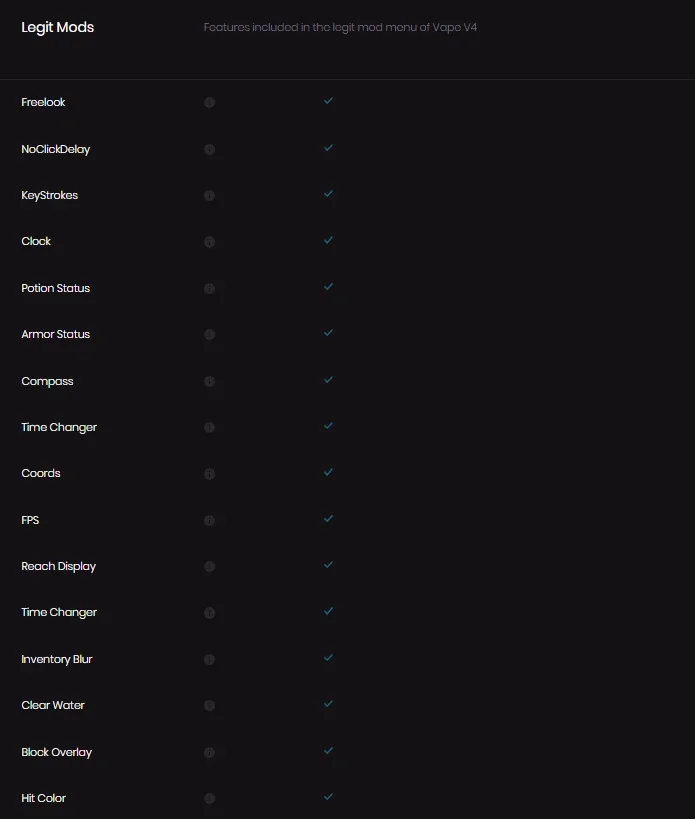The image size is (695, 819).
Task: Click the info icon beside Freelook
Action: tap(209, 102)
